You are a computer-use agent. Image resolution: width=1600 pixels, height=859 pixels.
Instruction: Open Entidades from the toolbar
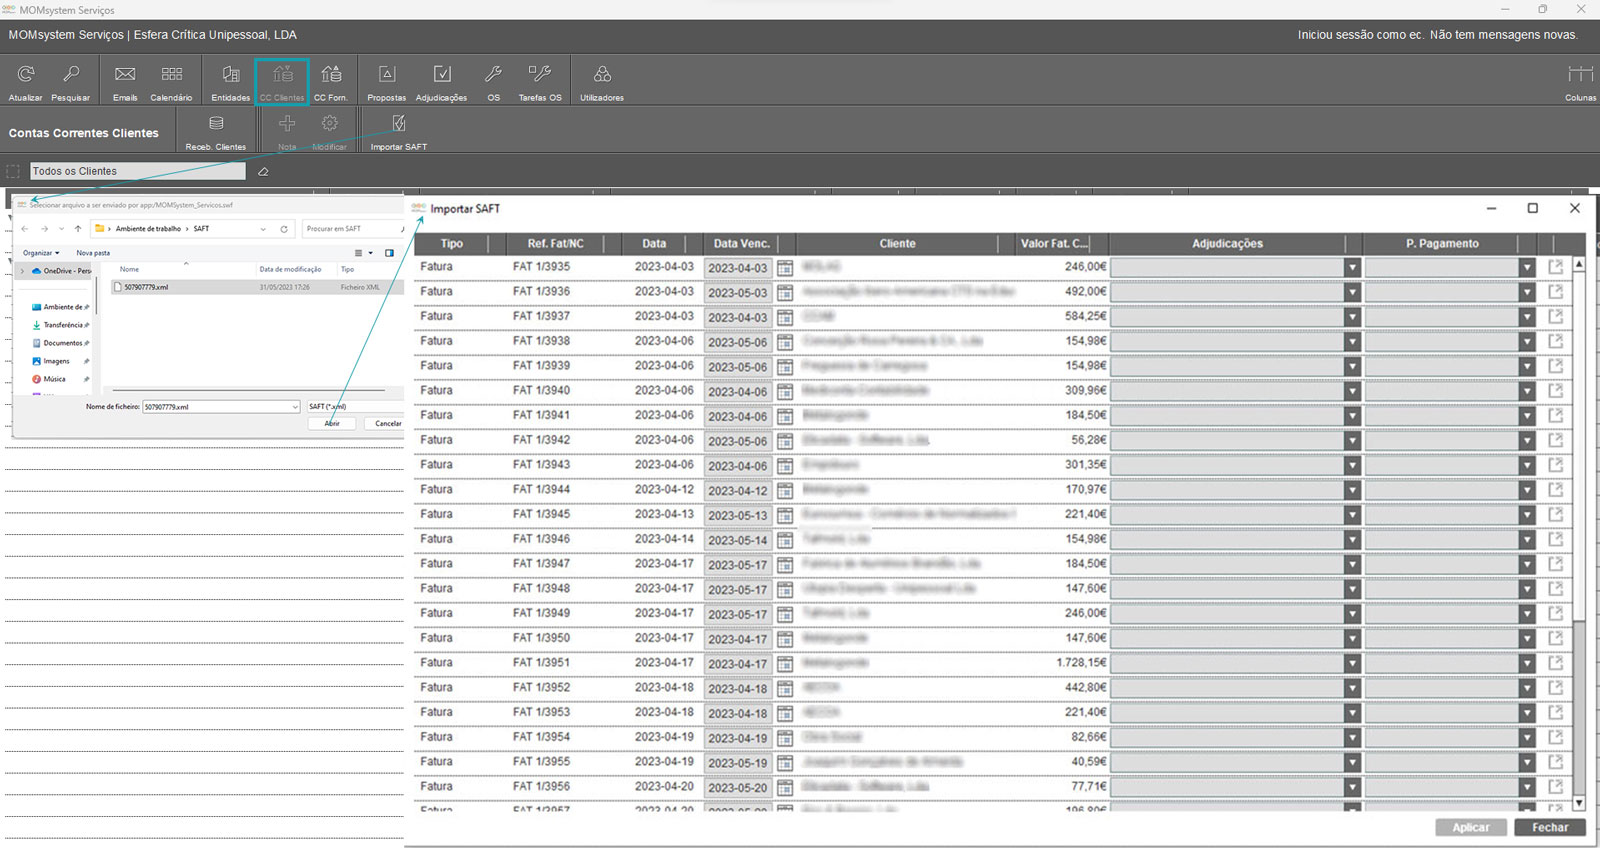pos(230,75)
